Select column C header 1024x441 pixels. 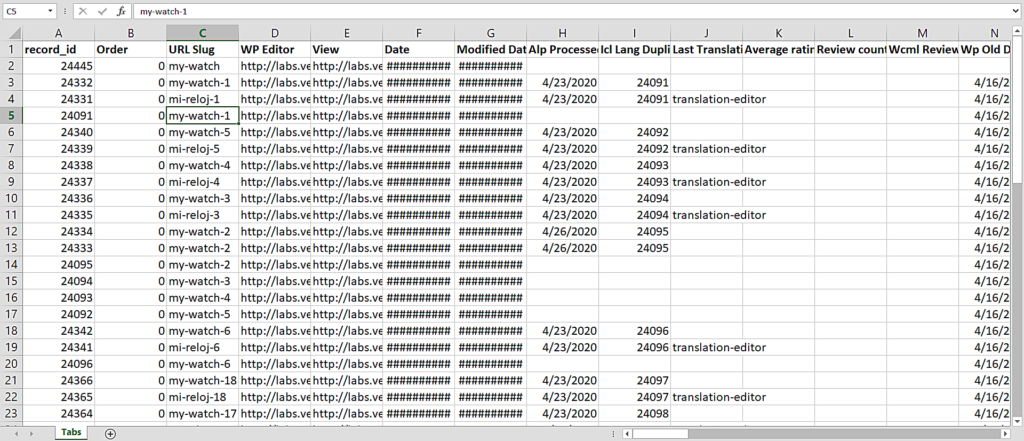tap(202, 32)
